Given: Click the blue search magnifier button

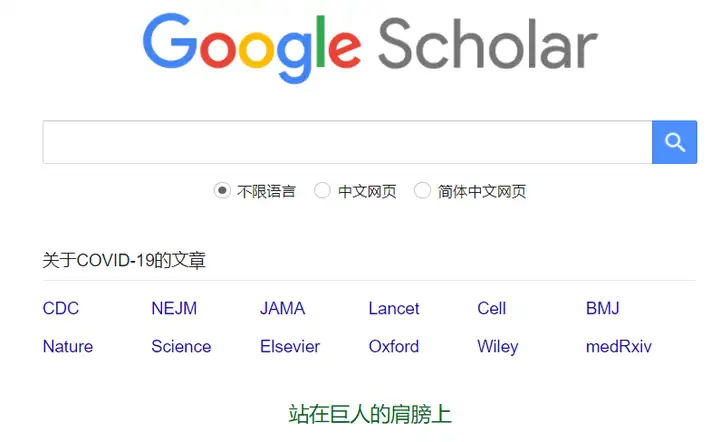Looking at the screenshot, I should coord(674,142).
